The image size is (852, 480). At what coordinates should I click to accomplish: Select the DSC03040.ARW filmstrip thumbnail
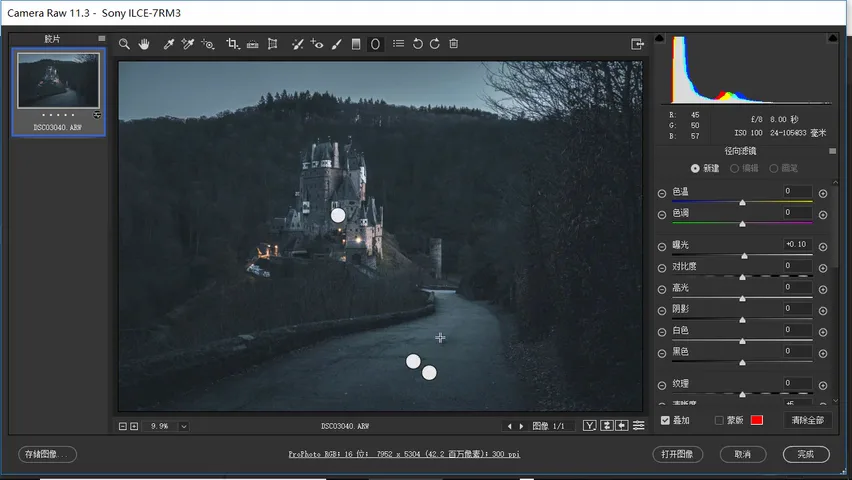click(x=58, y=80)
